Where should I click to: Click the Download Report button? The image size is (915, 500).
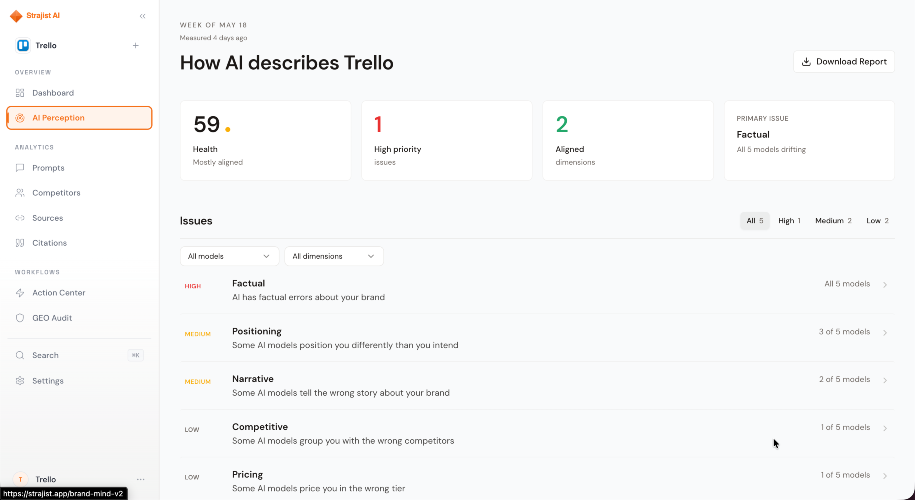pos(844,62)
